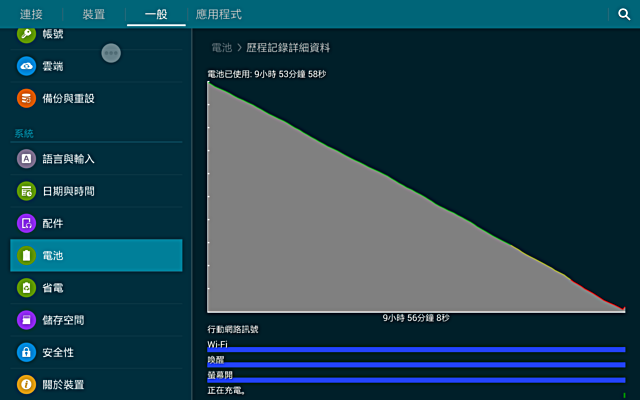Viewport: 640px width, 400px height.
Task: Select the 一般 tab
Action: click(156, 14)
